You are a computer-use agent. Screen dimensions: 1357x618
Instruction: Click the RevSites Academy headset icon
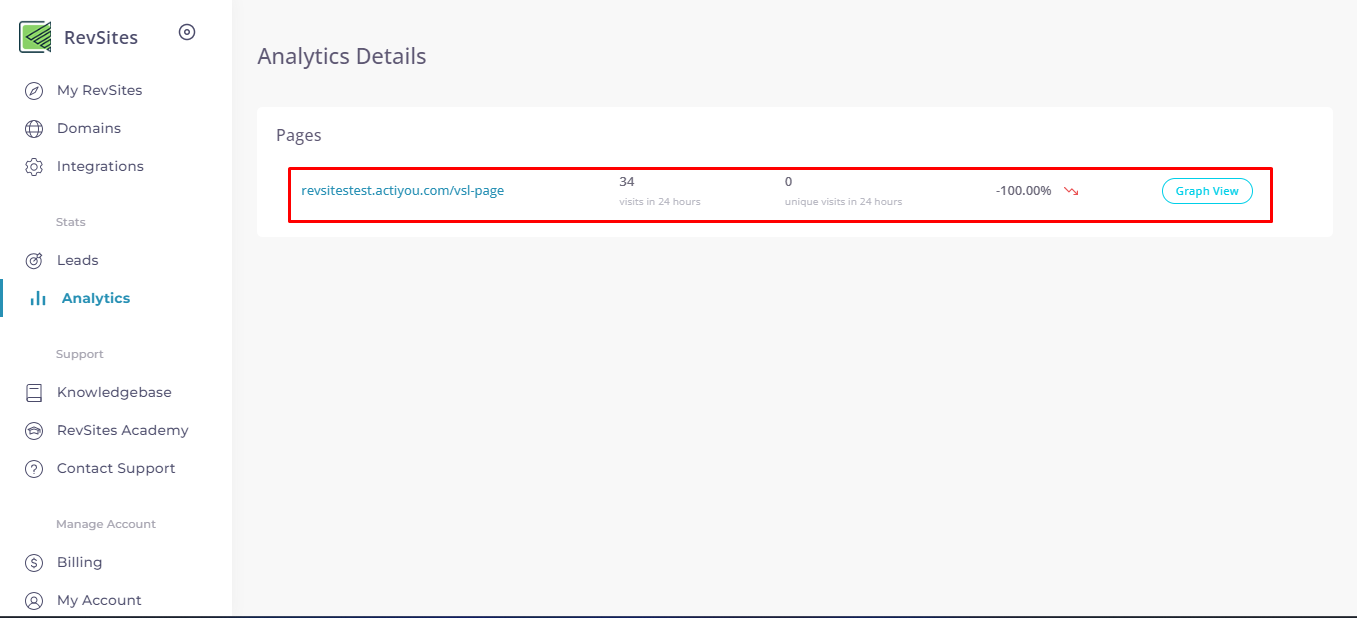pos(35,430)
